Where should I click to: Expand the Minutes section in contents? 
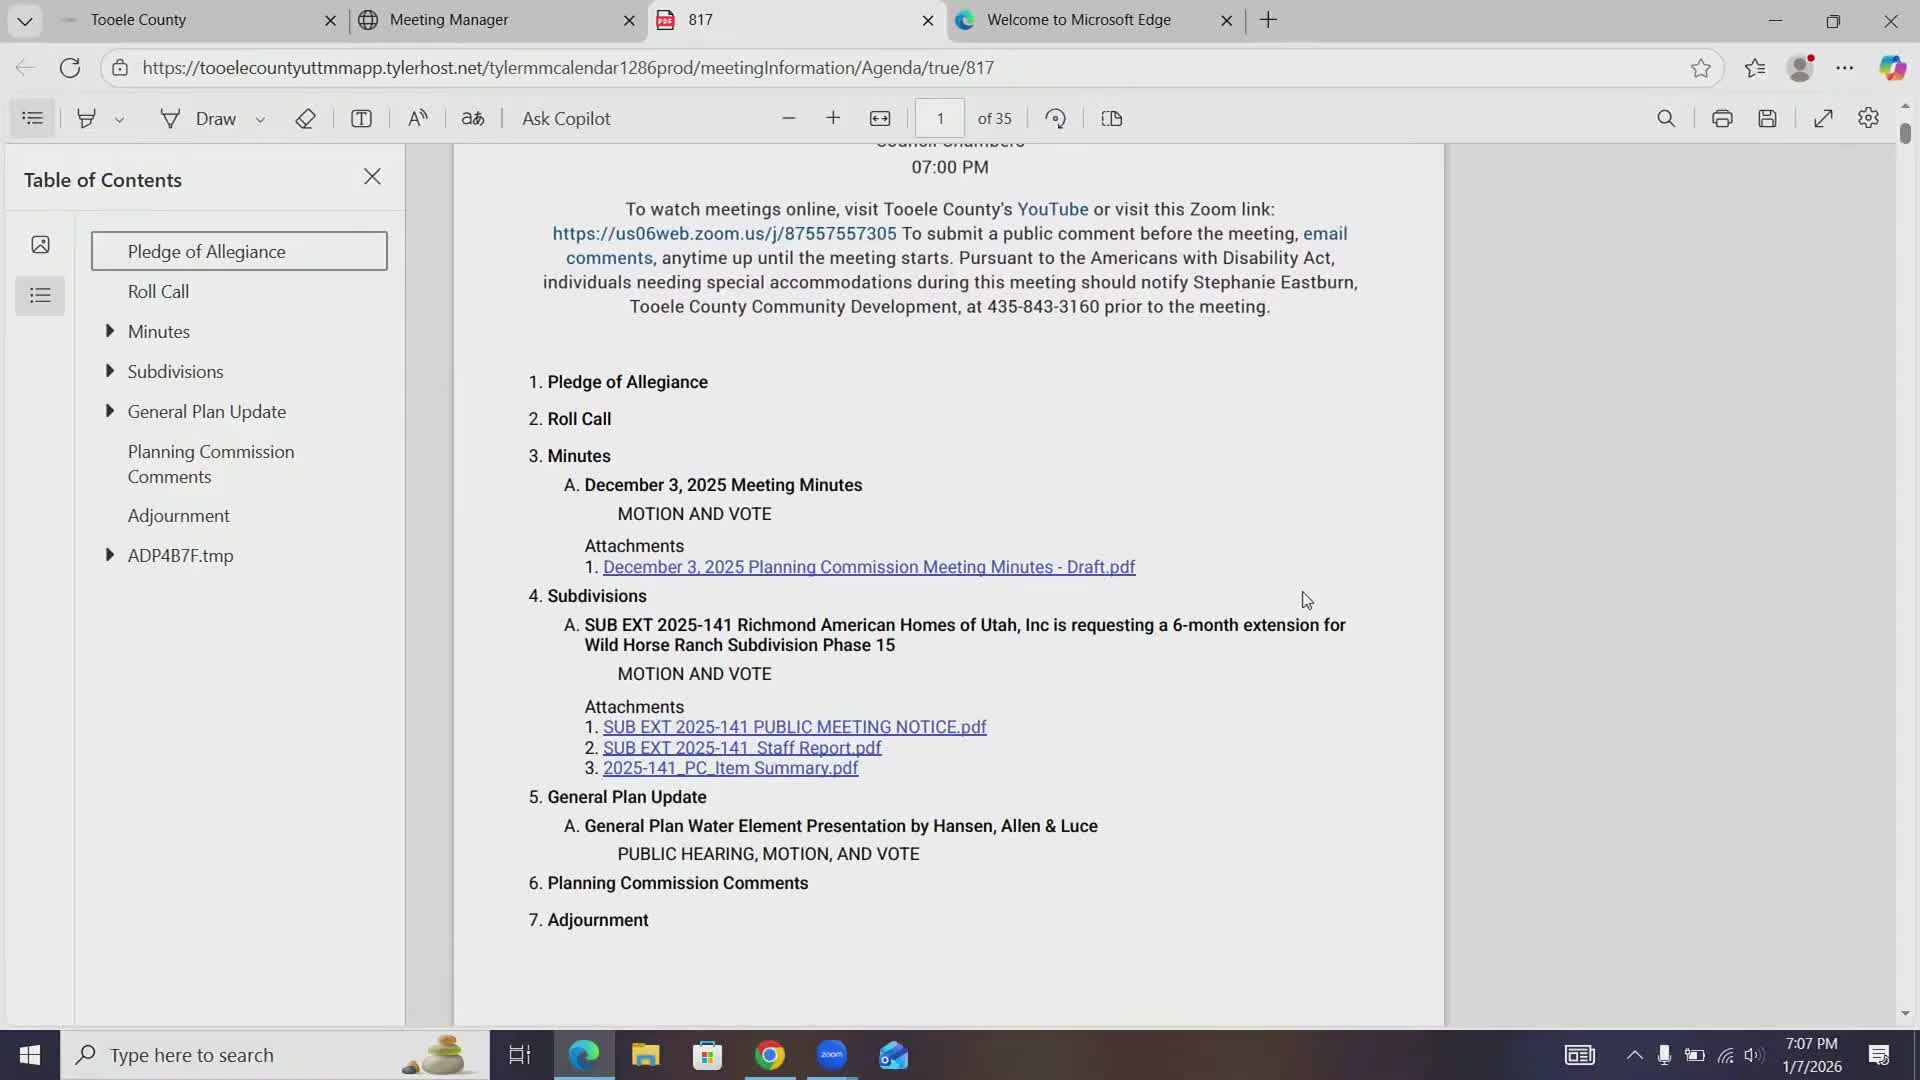(x=110, y=331)
